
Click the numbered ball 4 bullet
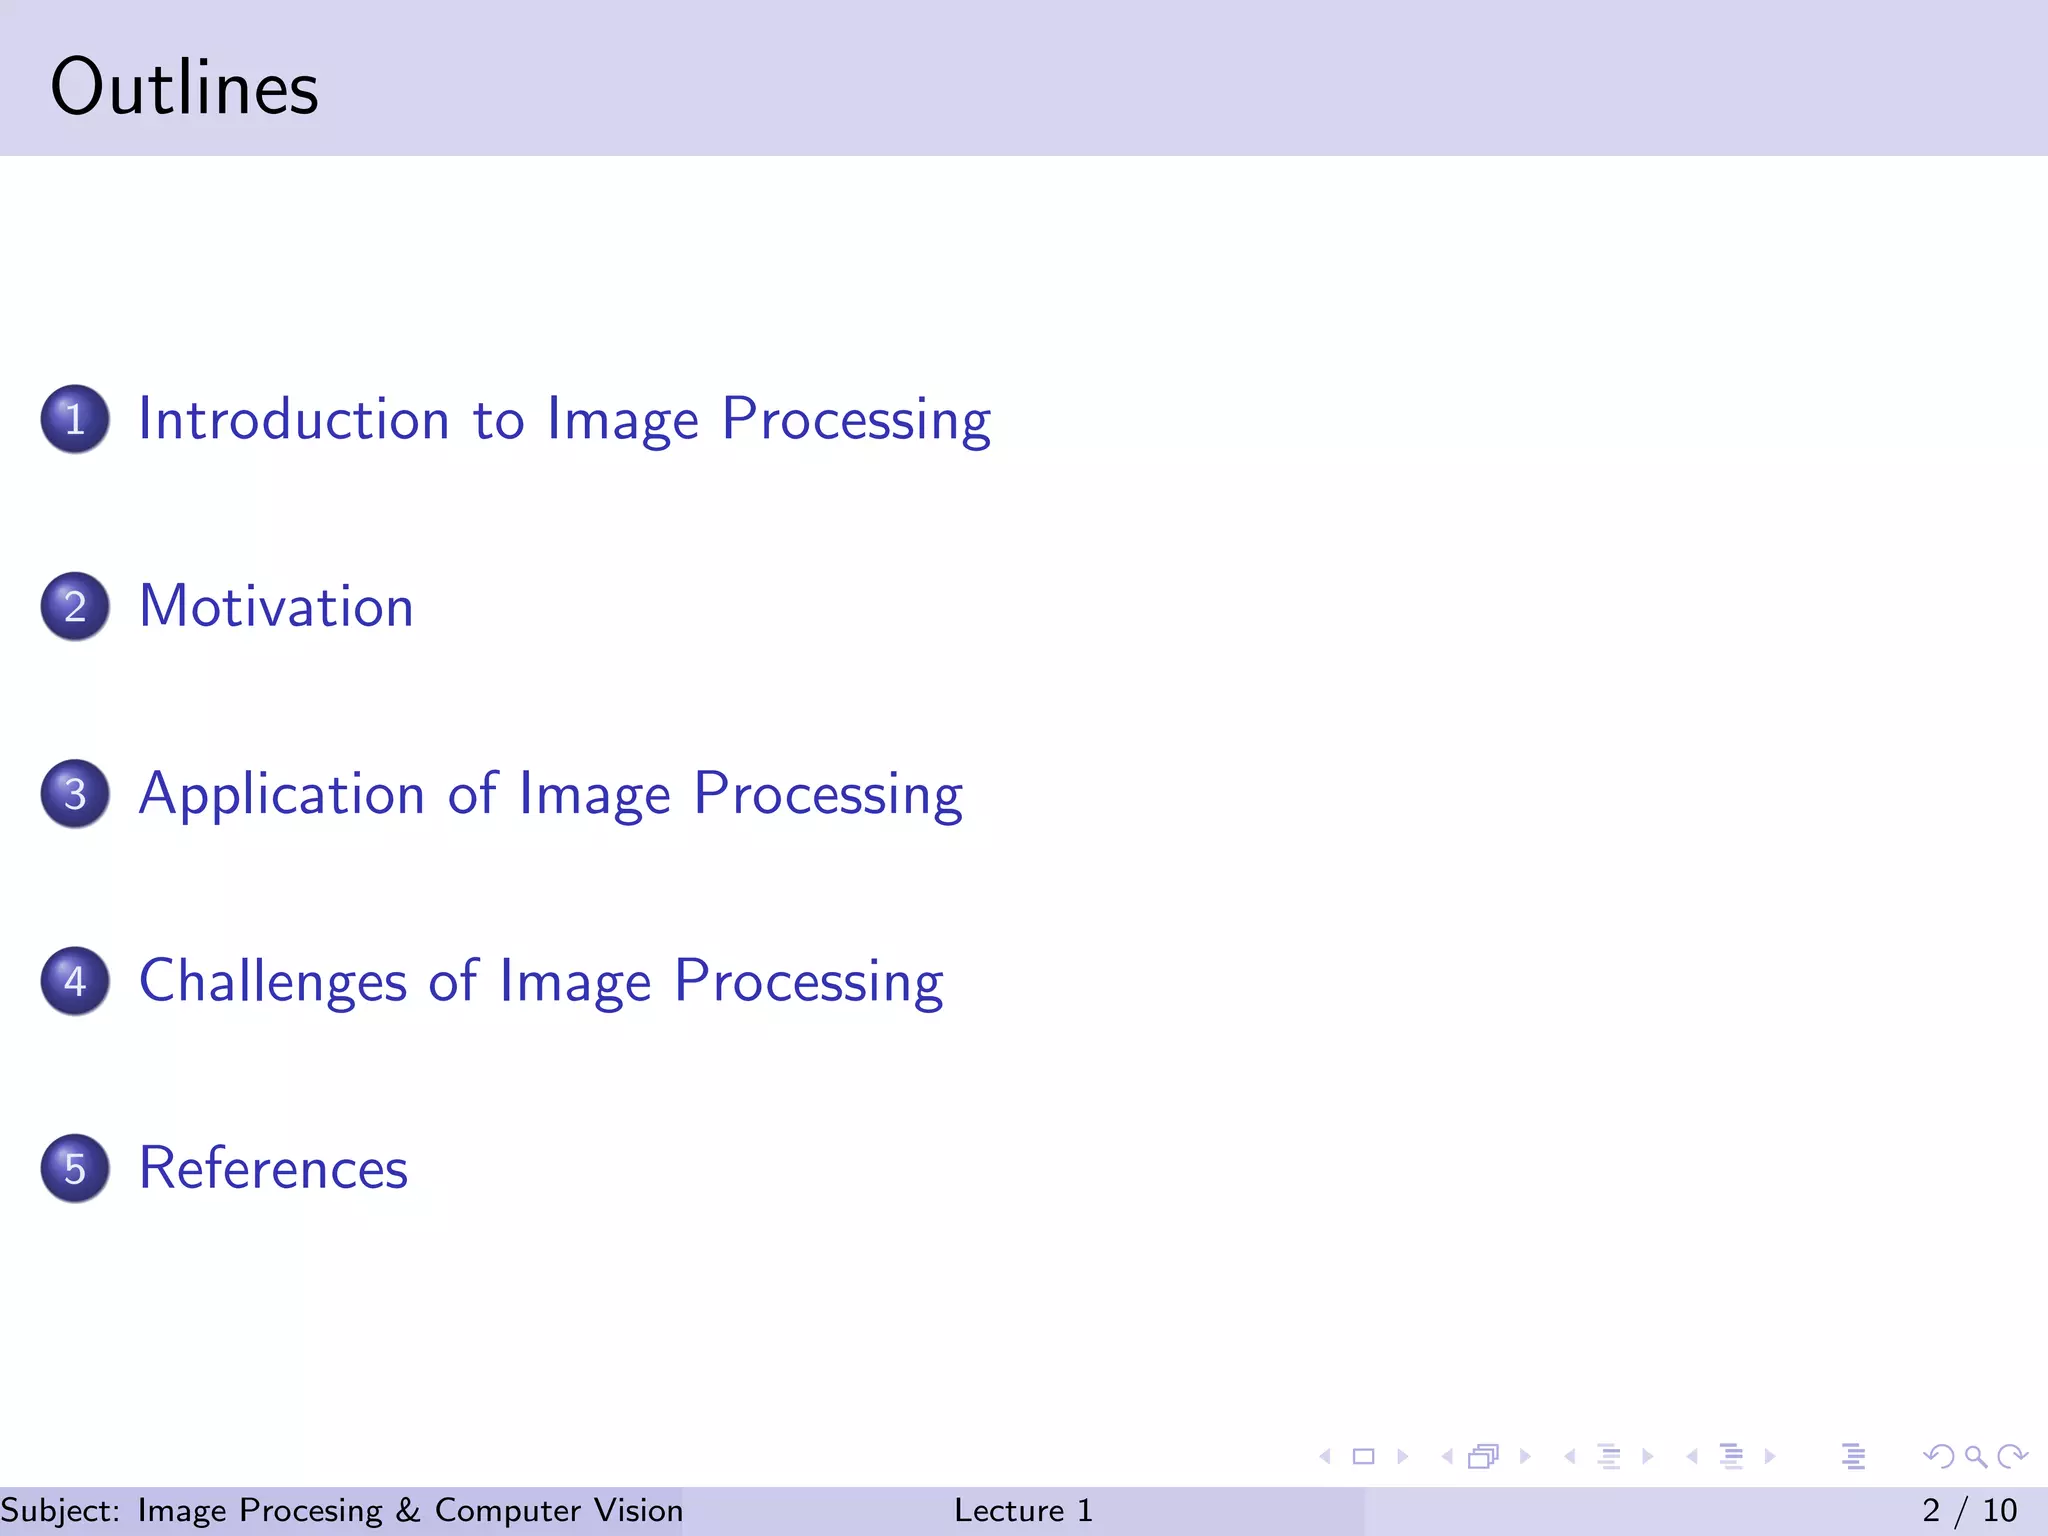point(75,981)
